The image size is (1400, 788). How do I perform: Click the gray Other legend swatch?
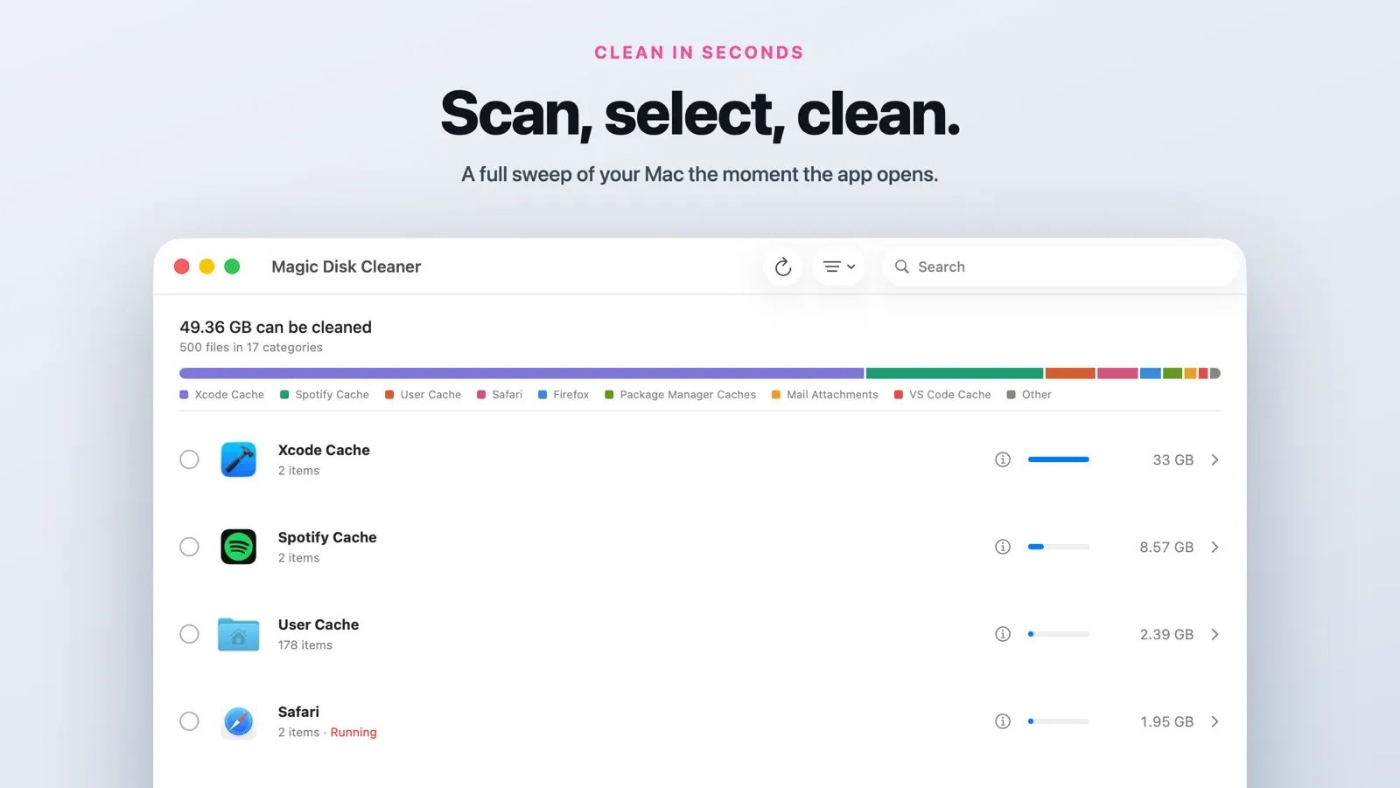click(1012, 395)
